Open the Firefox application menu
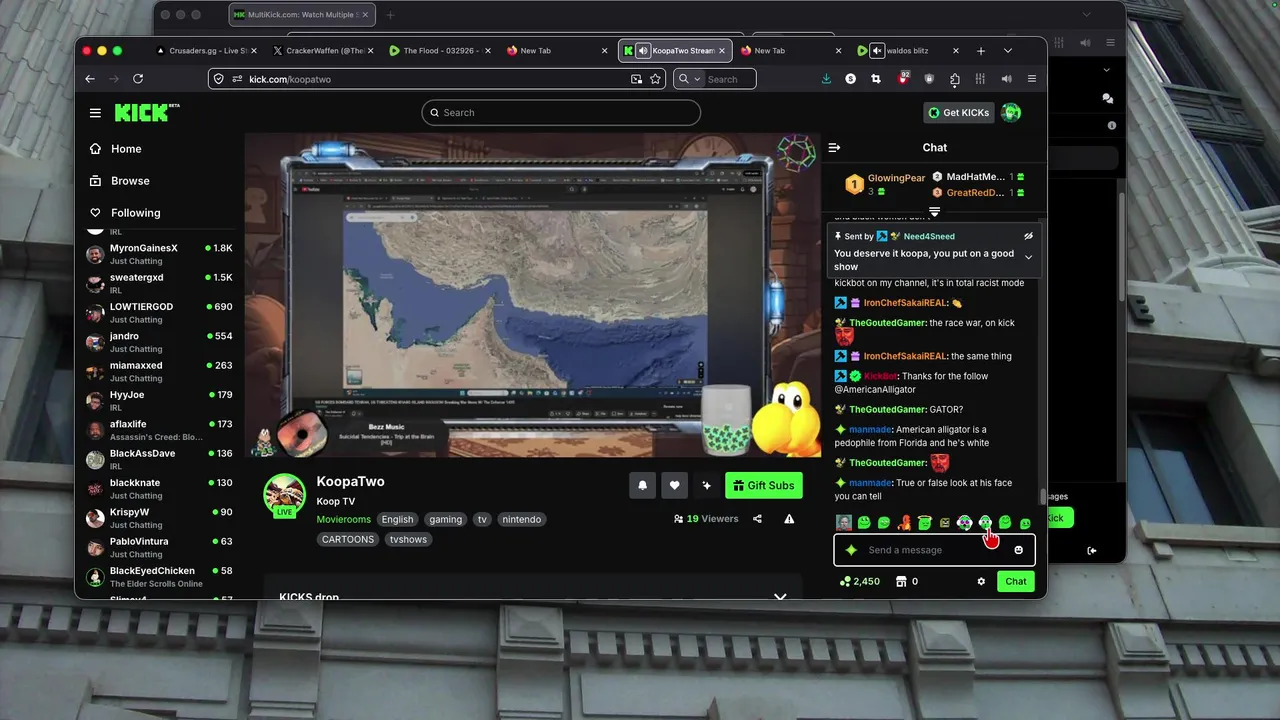Viewport: 1280px width, 720px height. (x=1032, y=79)
